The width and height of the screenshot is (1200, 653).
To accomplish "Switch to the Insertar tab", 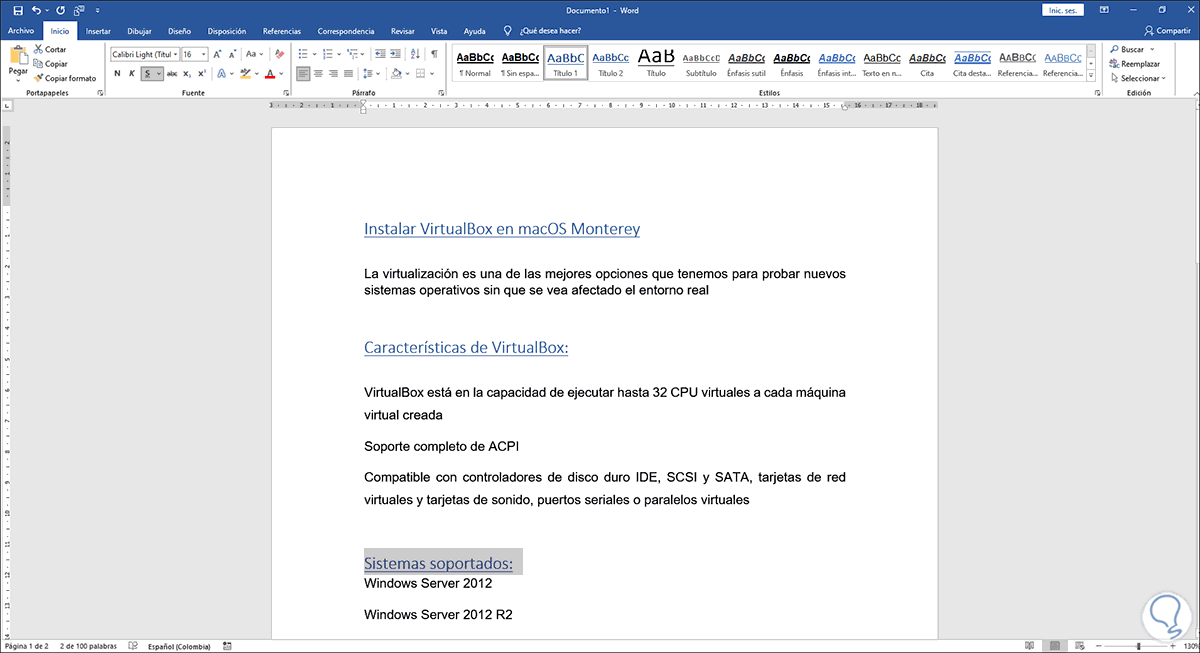I will [98, 31].
